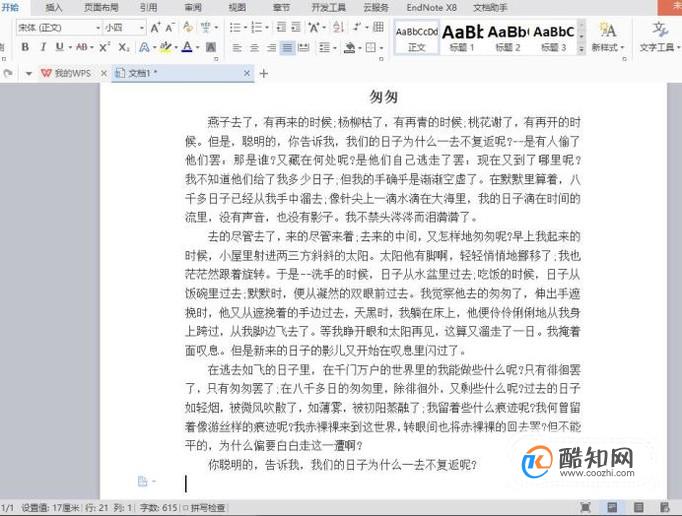Open the EndNote X8 ribbon tab

pyautogui.click(x=431, y=7)
